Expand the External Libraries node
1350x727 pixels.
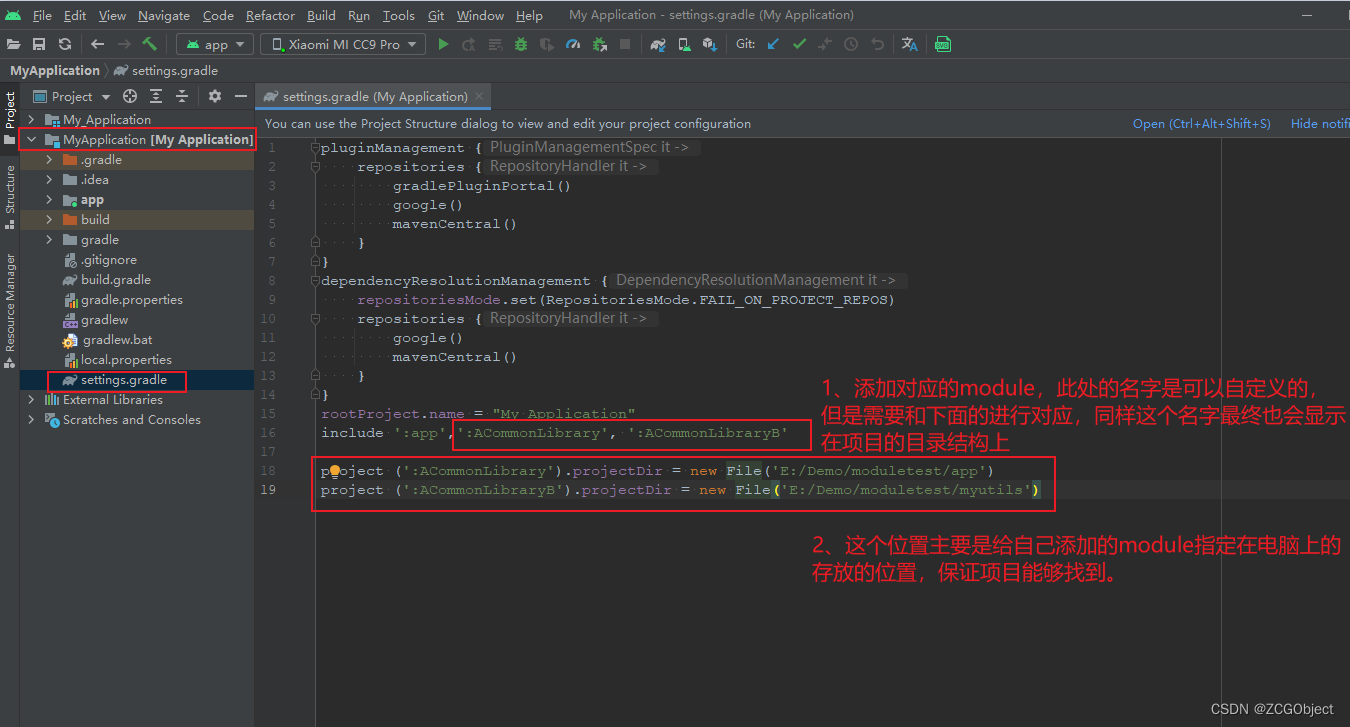31,399
